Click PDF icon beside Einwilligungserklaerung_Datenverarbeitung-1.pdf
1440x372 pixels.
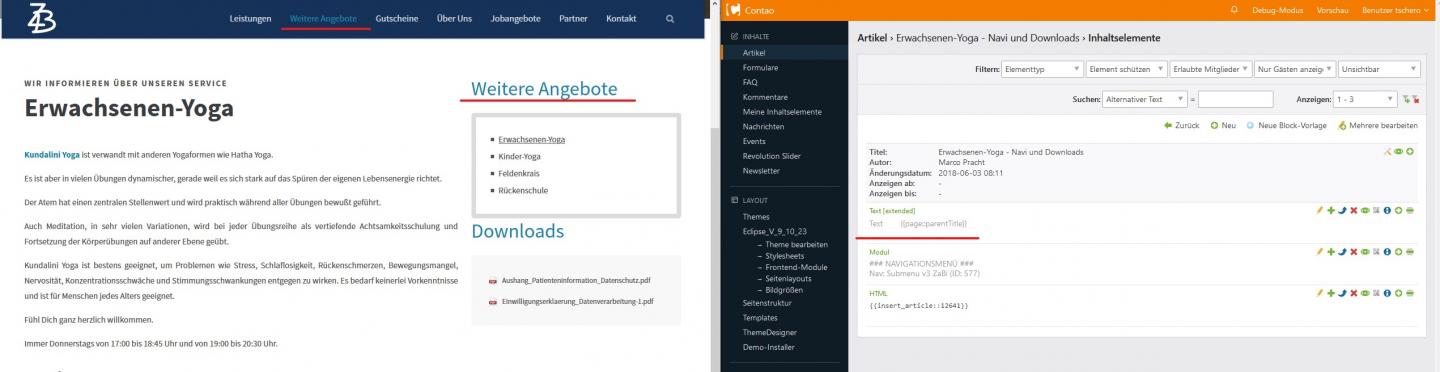pos(493,301)
